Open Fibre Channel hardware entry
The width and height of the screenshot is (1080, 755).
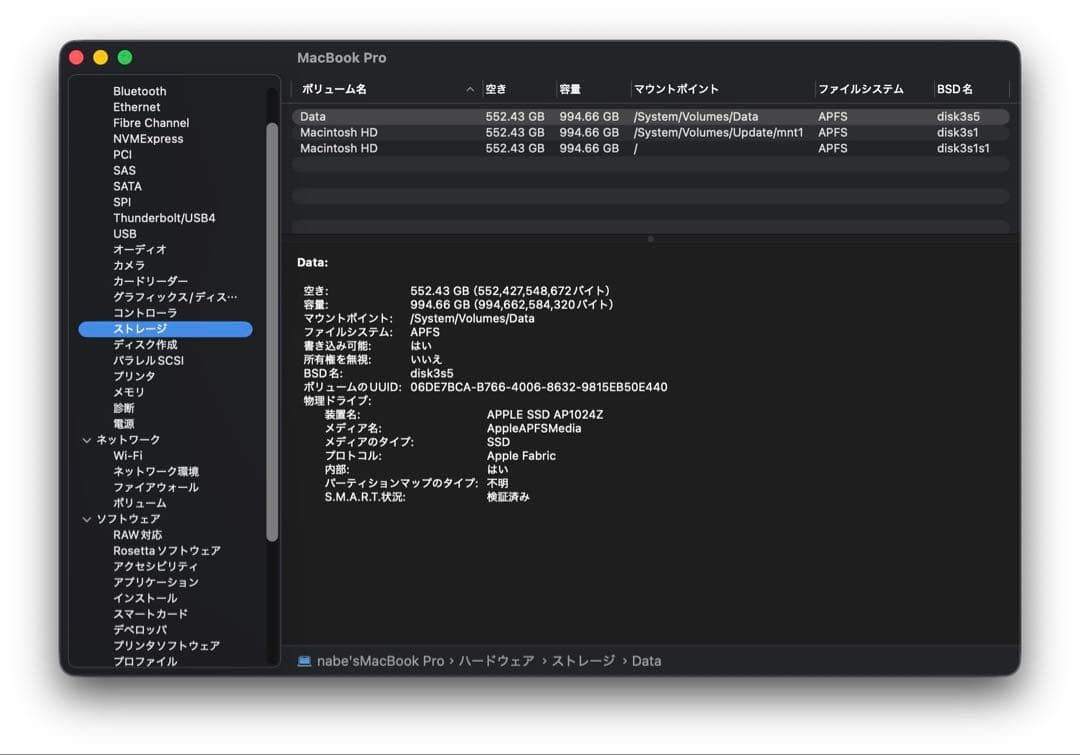tap(151, 123)
